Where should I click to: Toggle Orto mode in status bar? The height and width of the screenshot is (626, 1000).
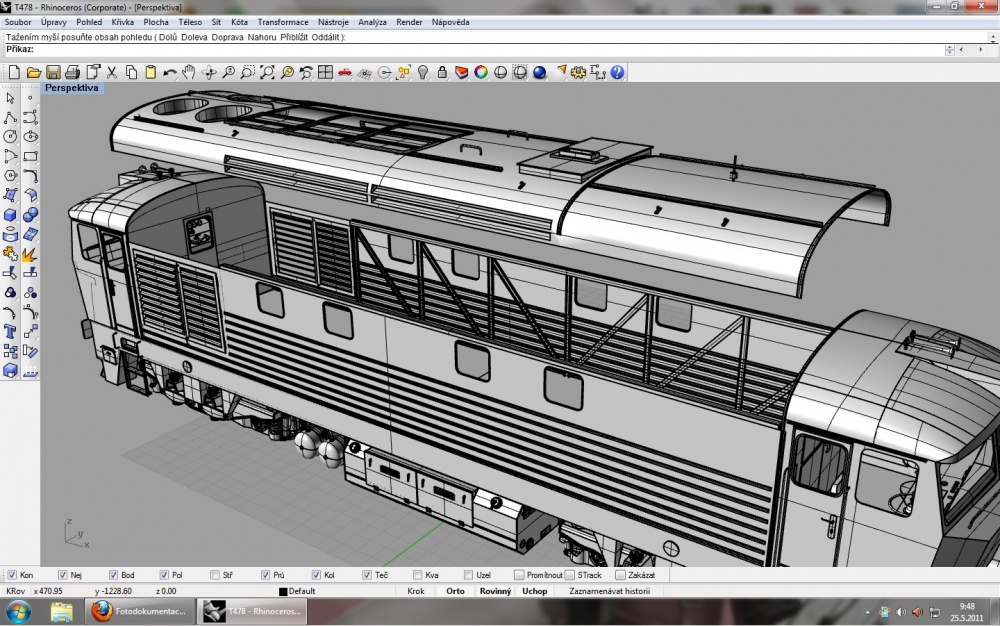point(455,592)
